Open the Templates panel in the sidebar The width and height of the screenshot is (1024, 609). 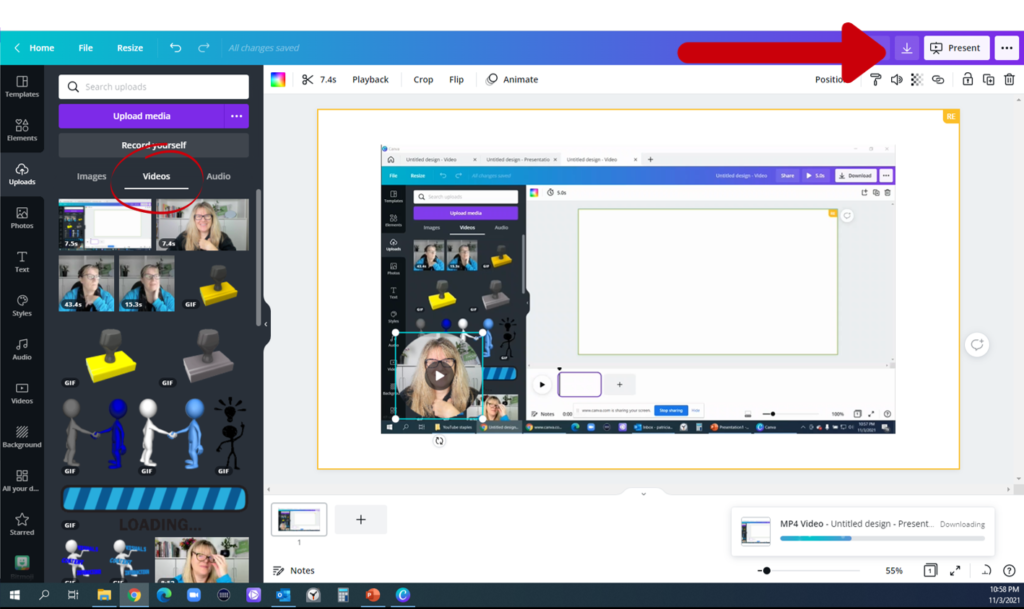click(x=21, y=87)
